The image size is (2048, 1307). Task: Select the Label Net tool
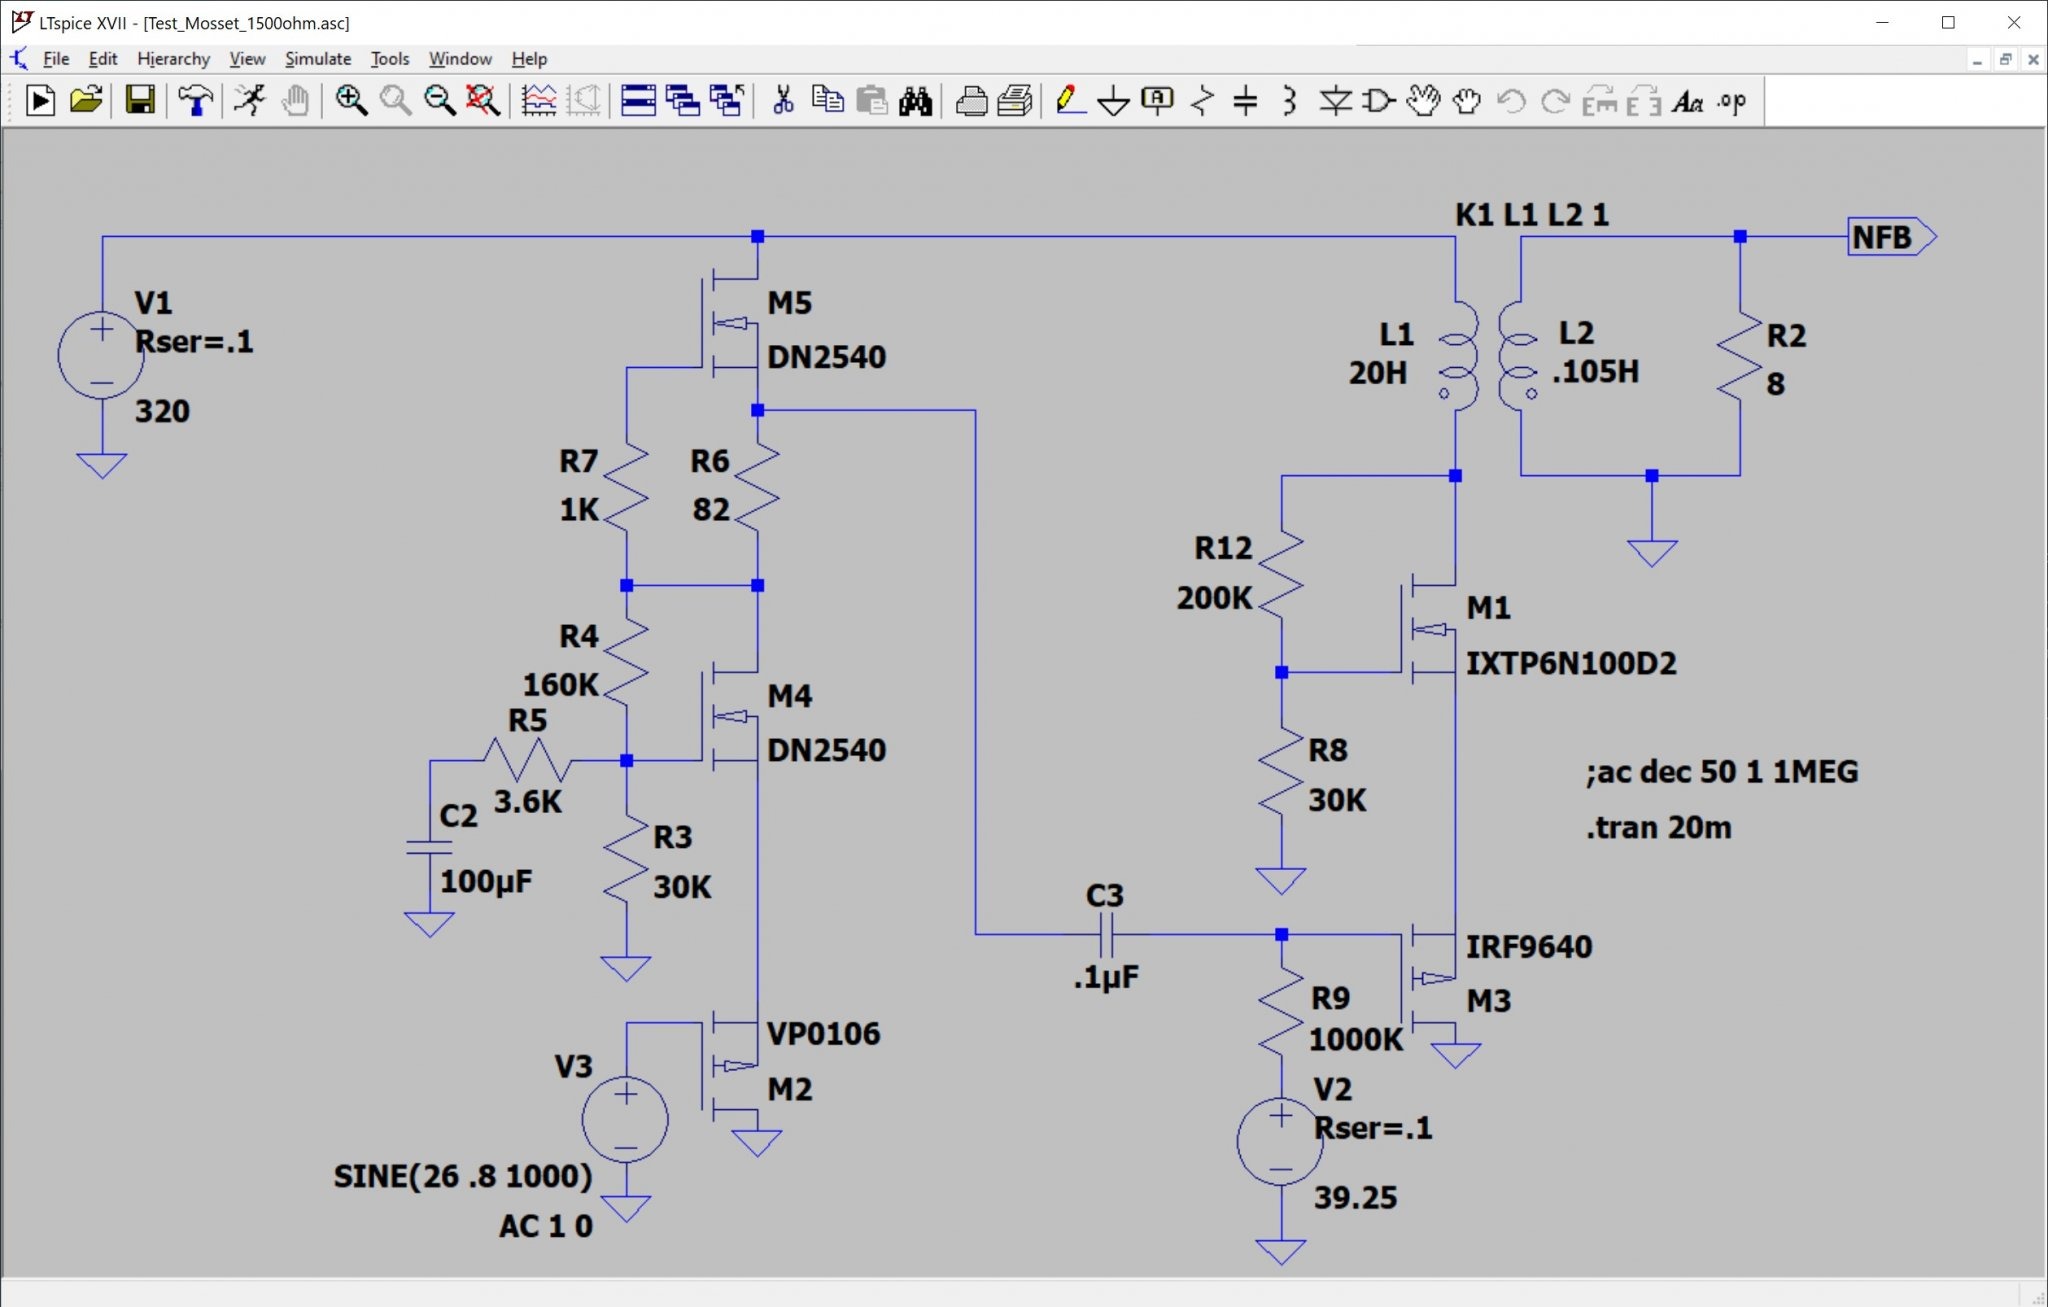[x=1157, y=101]
